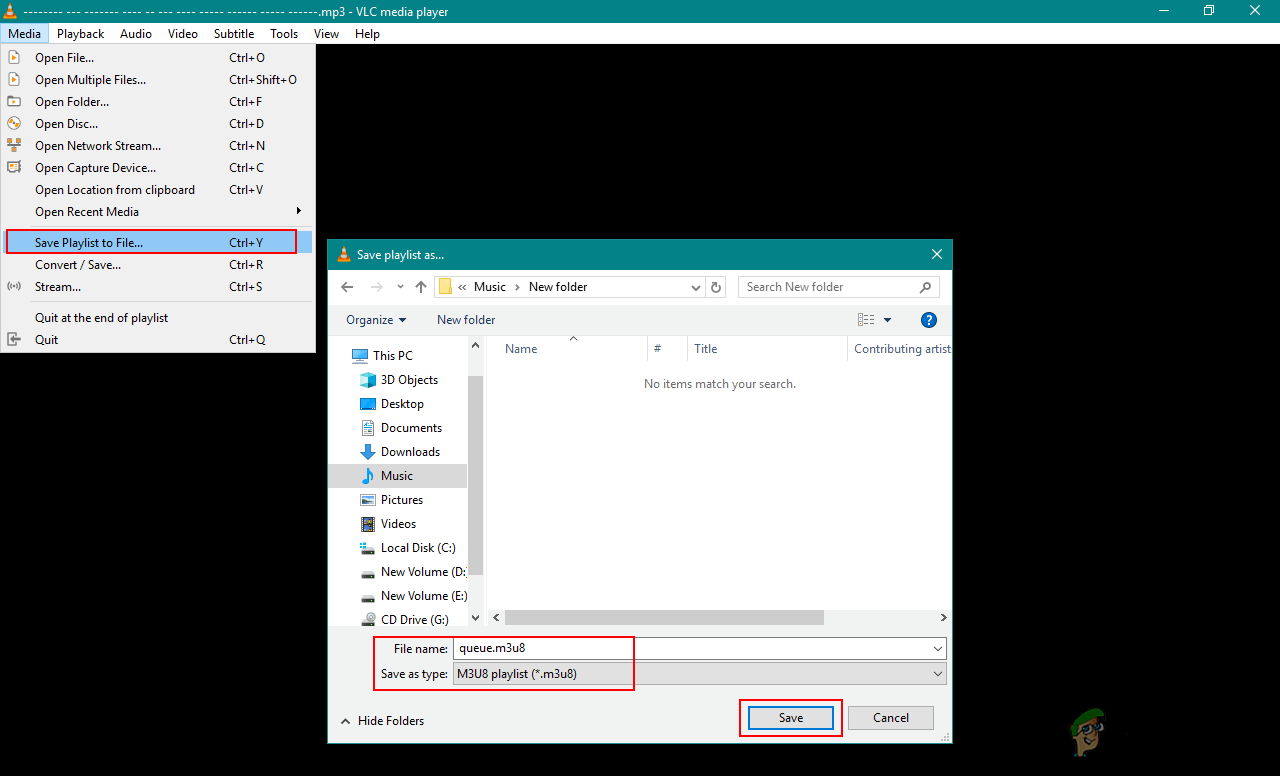Change the view layout icon
The height and width of the screenshot is (776, 1280).
point(866,320)
